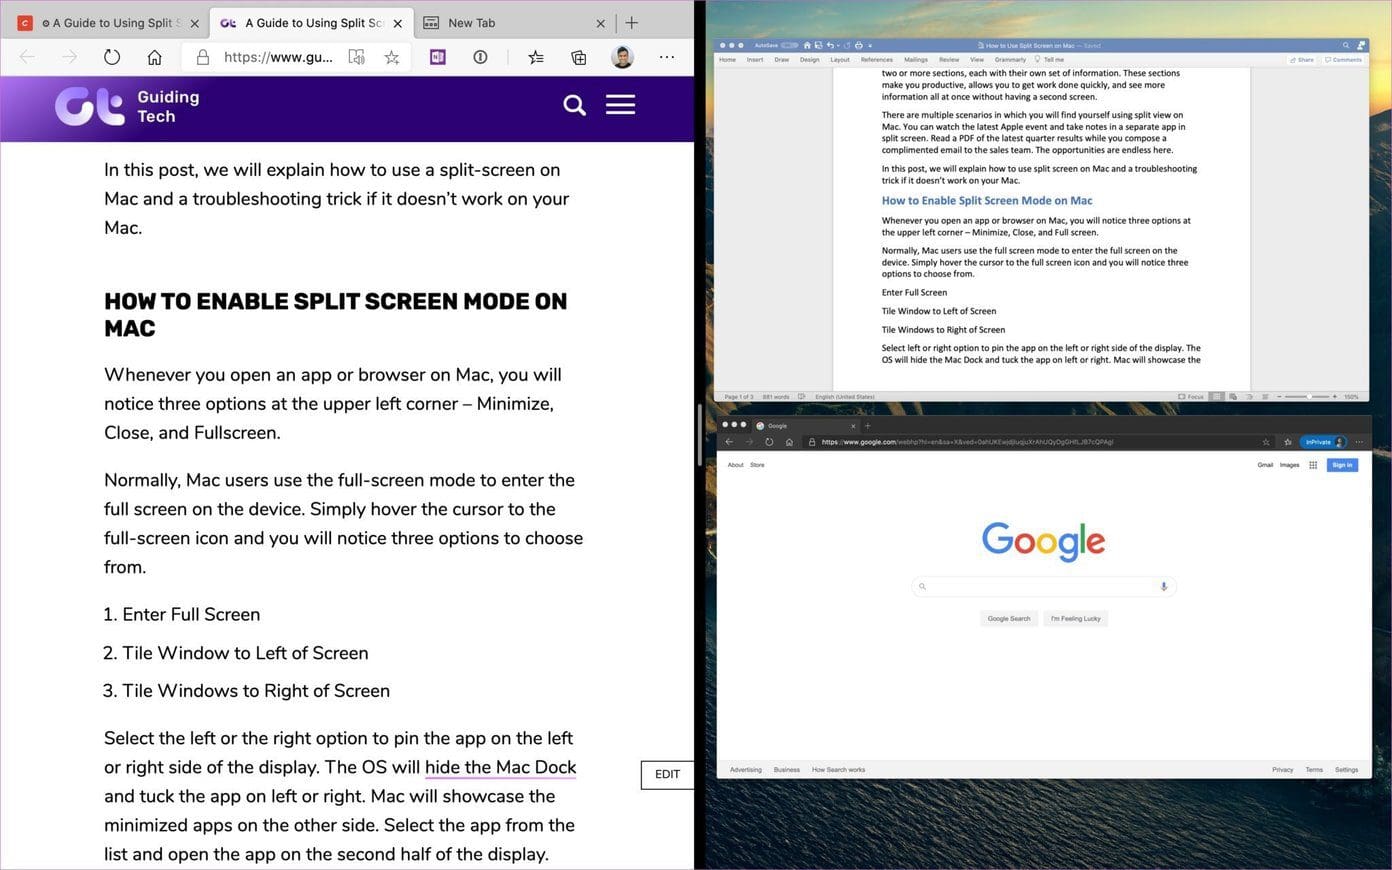Click the InPrivate badge in Google window
The image size is (1392, 870).
click(x=1325, y=442)
